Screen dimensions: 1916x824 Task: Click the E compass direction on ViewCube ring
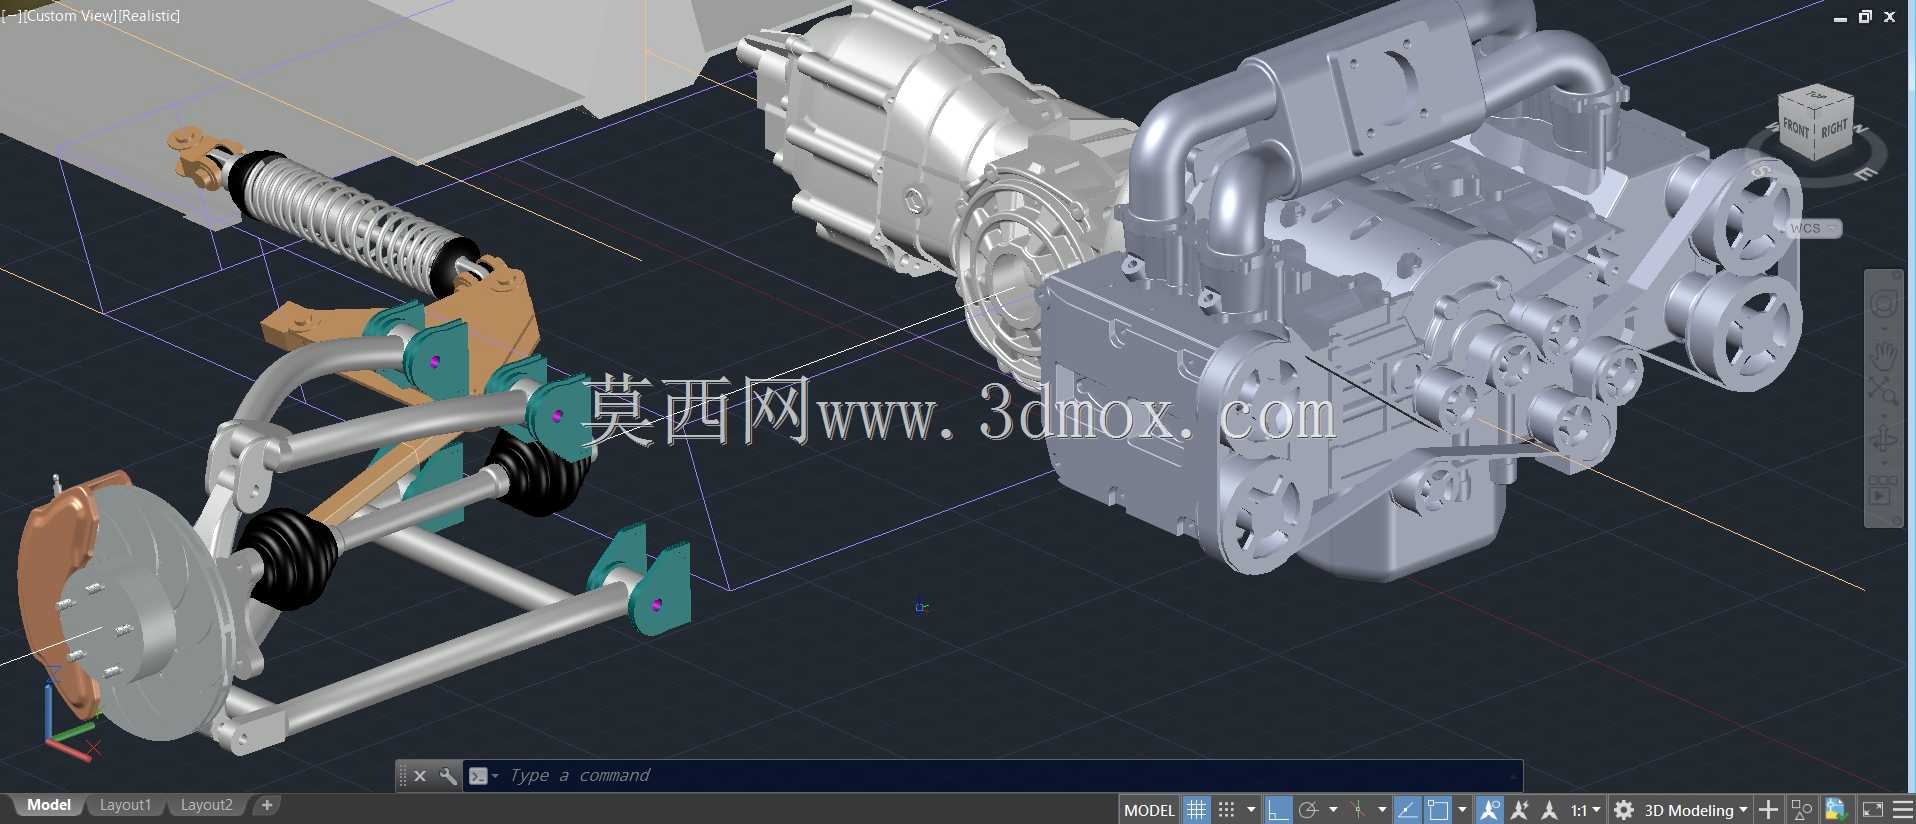pyautogui.click(x=1866, y=174)
